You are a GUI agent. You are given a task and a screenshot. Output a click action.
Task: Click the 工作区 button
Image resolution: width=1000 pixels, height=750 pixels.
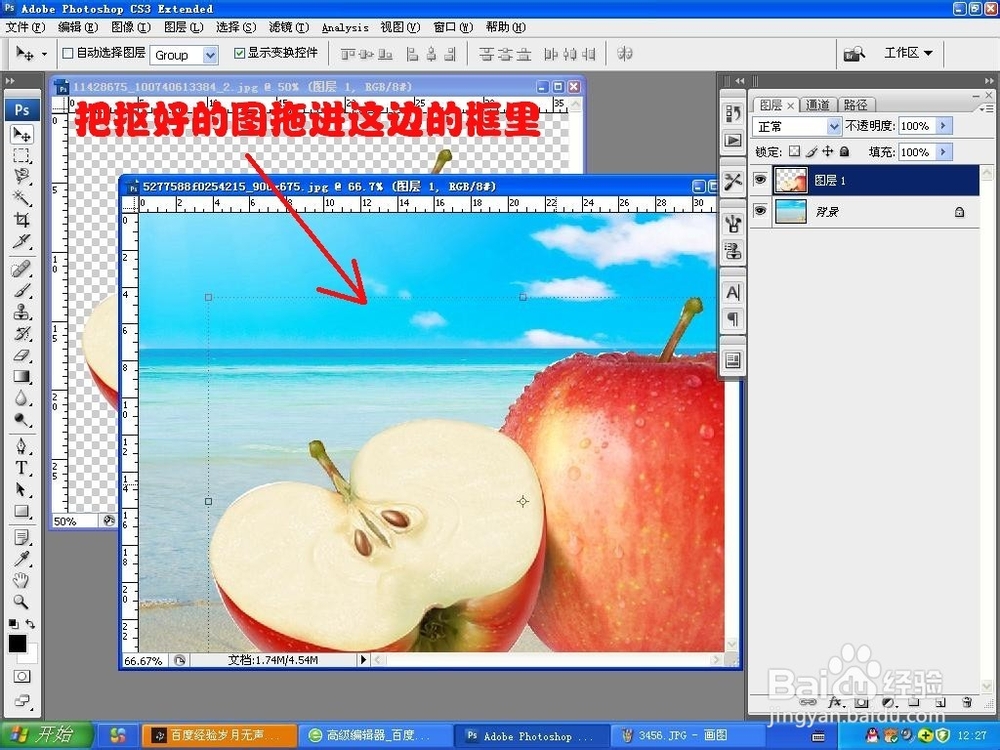[905, 52]
